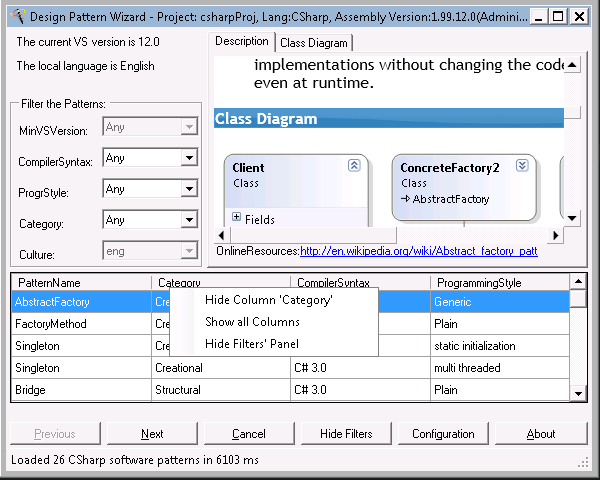
Task: Click the Design Pattern Wizard title bar icon
Action: tap(18, 16)
